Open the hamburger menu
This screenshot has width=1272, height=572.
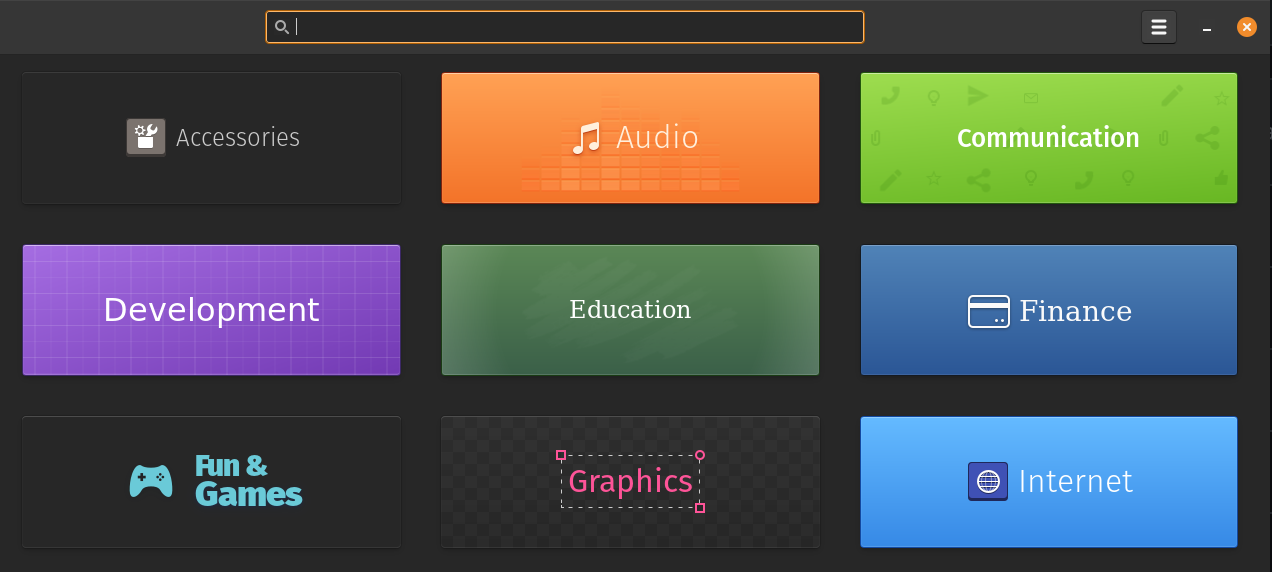coord(1158,27)
